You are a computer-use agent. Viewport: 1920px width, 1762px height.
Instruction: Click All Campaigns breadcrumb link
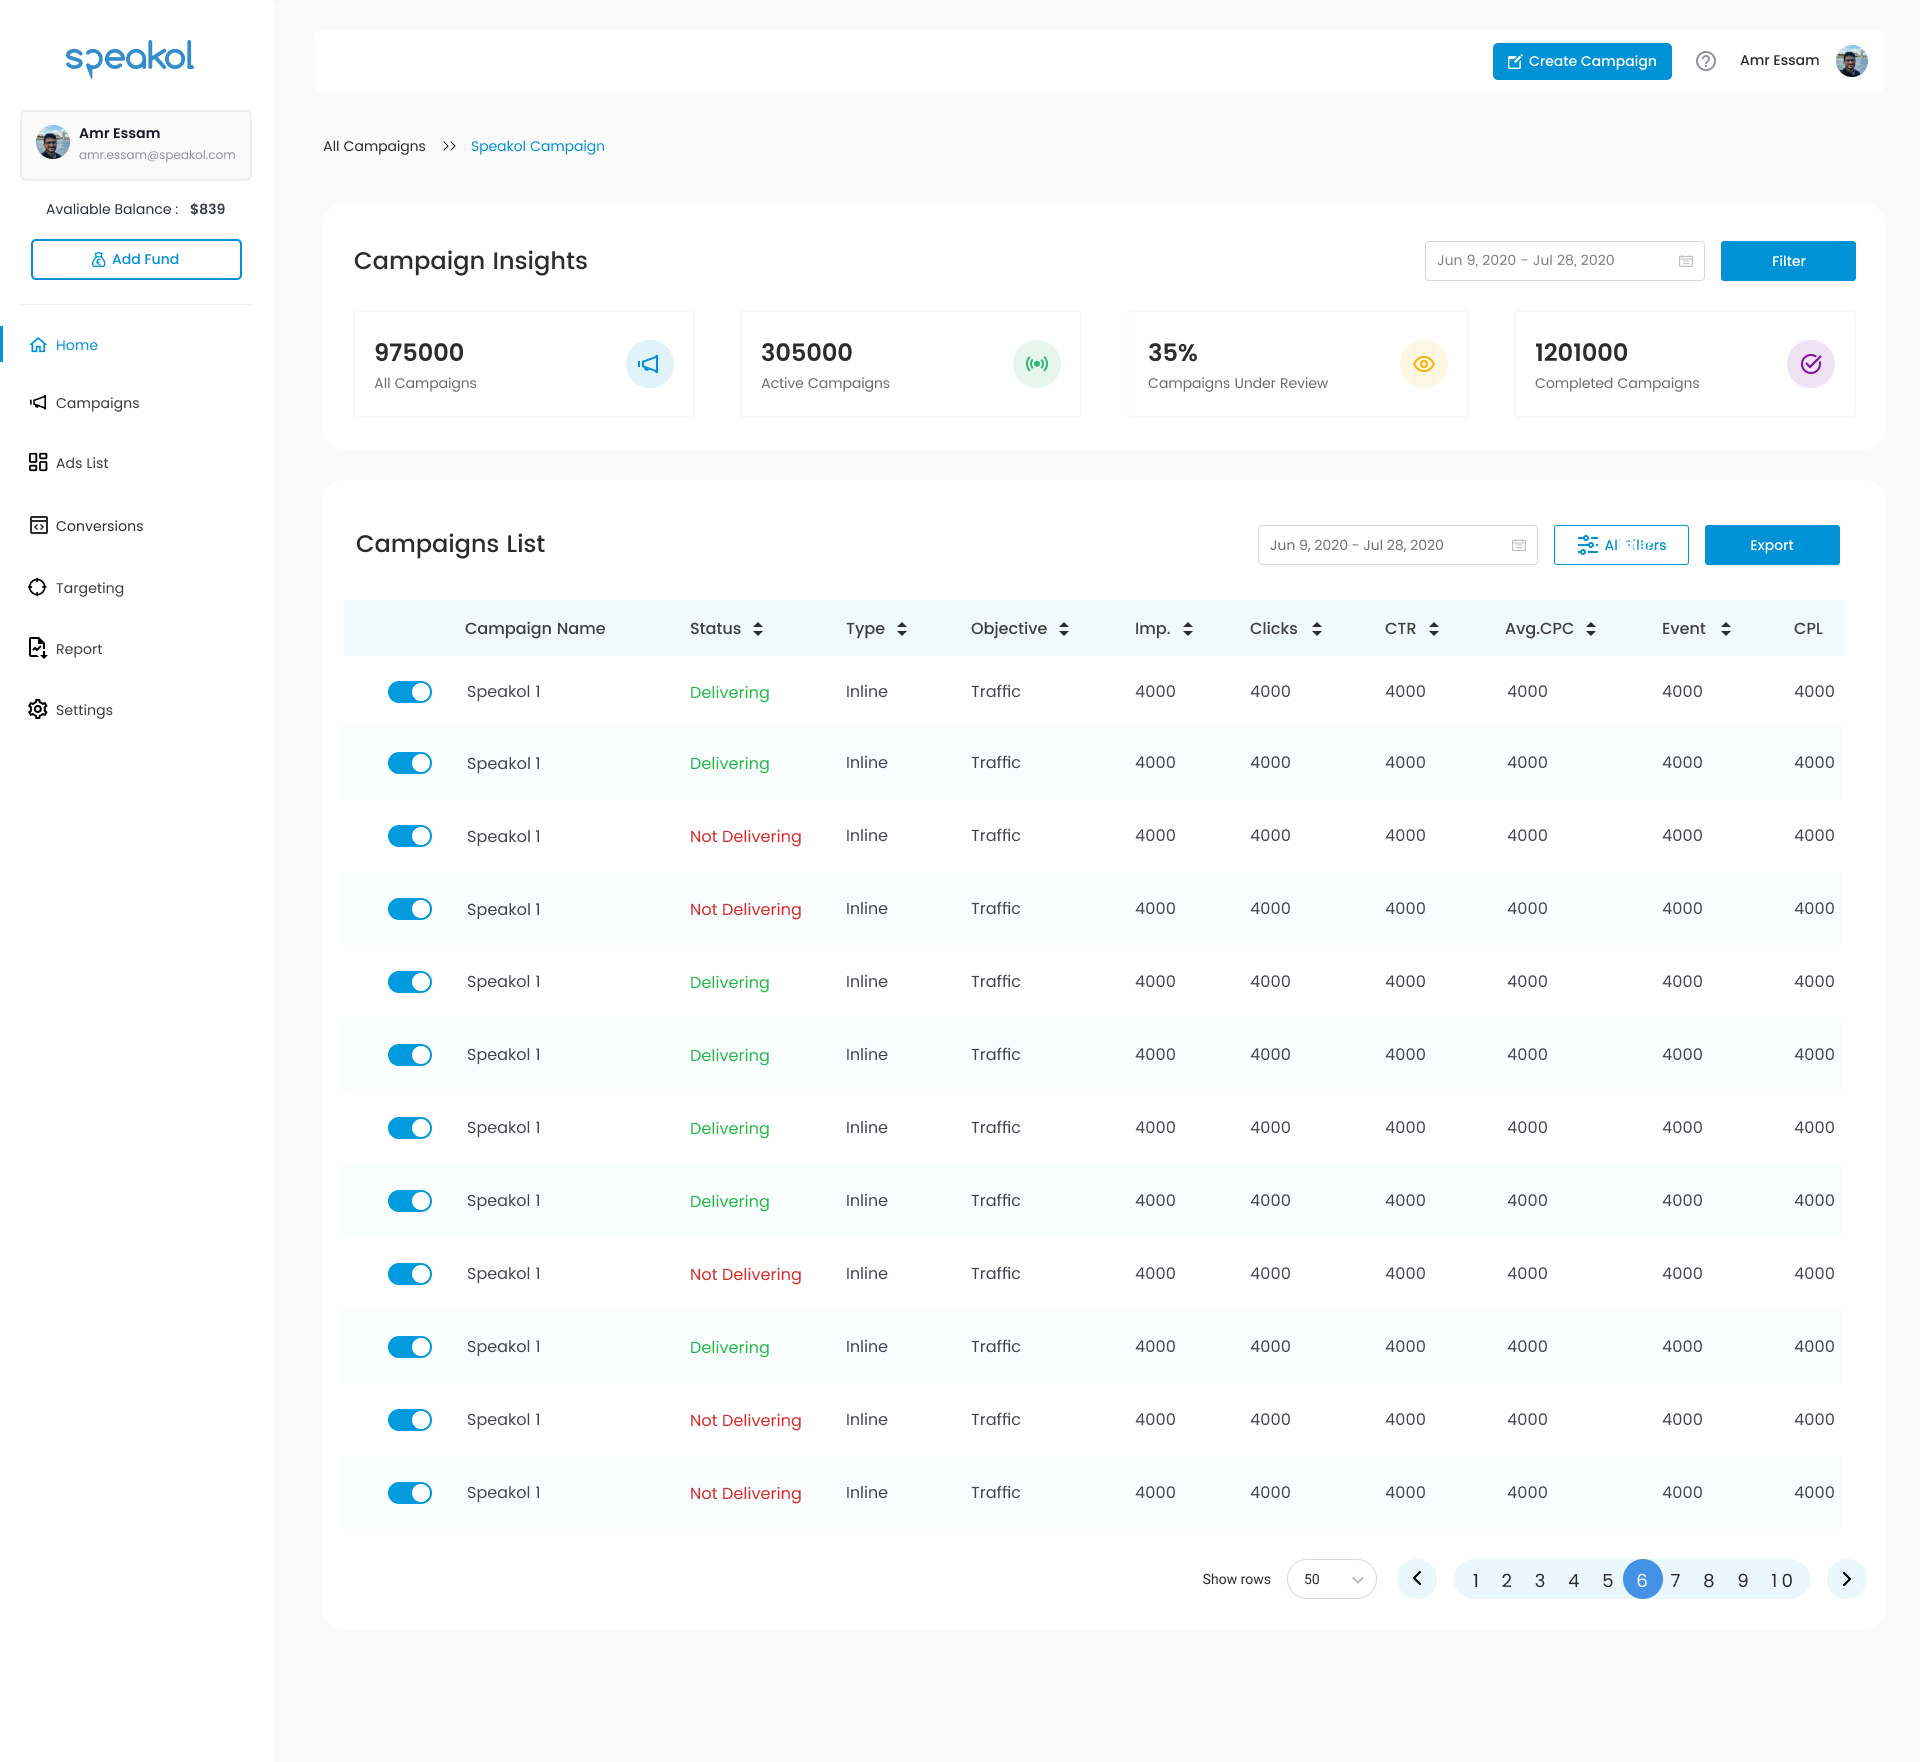click(x=374, y=146)
